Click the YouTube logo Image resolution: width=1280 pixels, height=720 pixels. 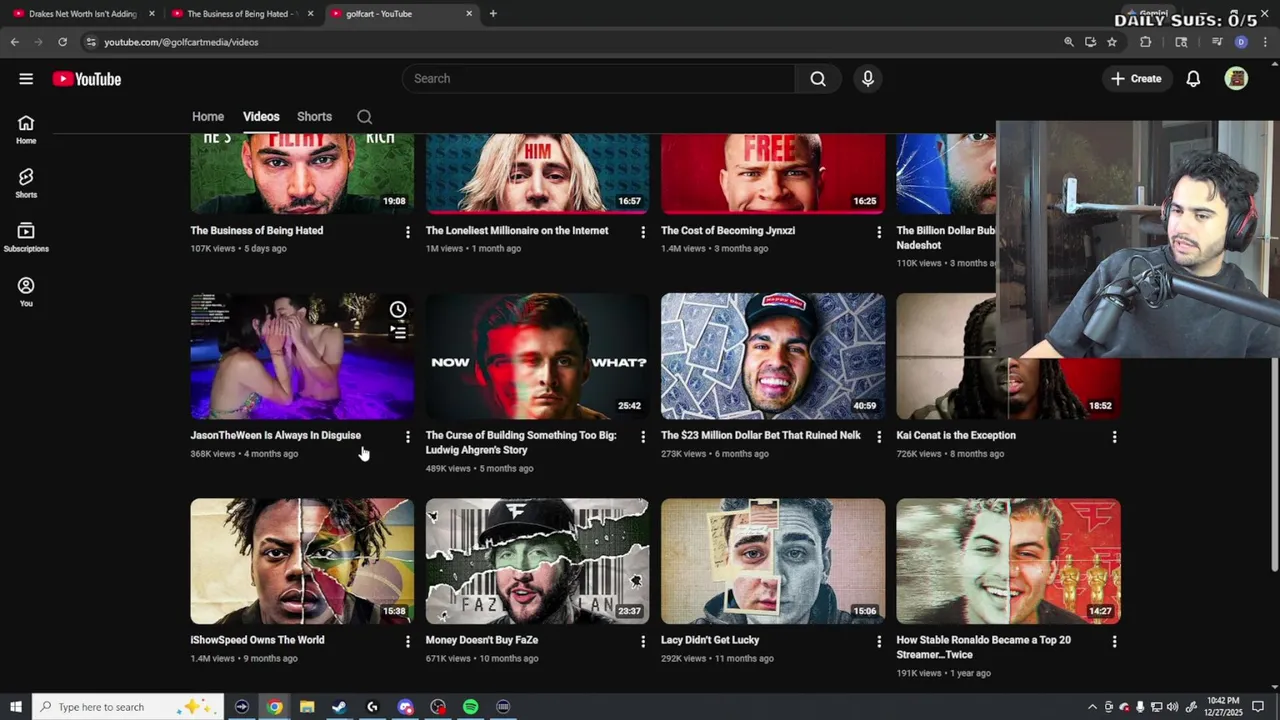(87, 79)
